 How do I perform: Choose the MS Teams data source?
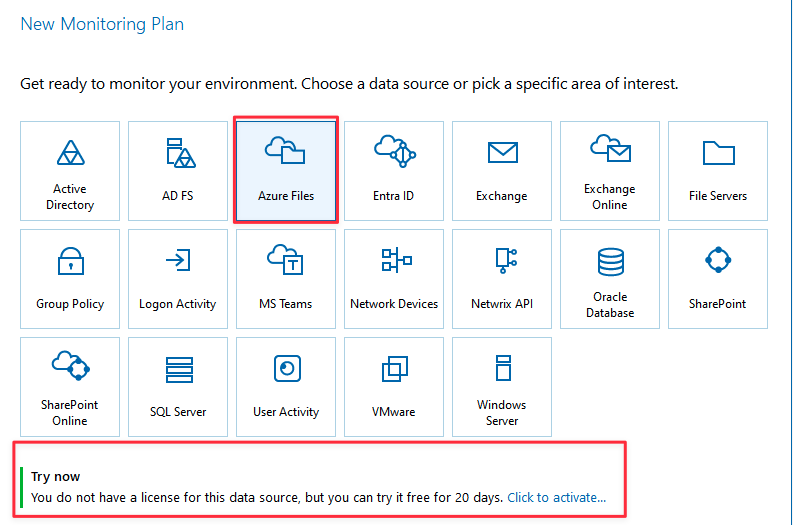[286, 279]
